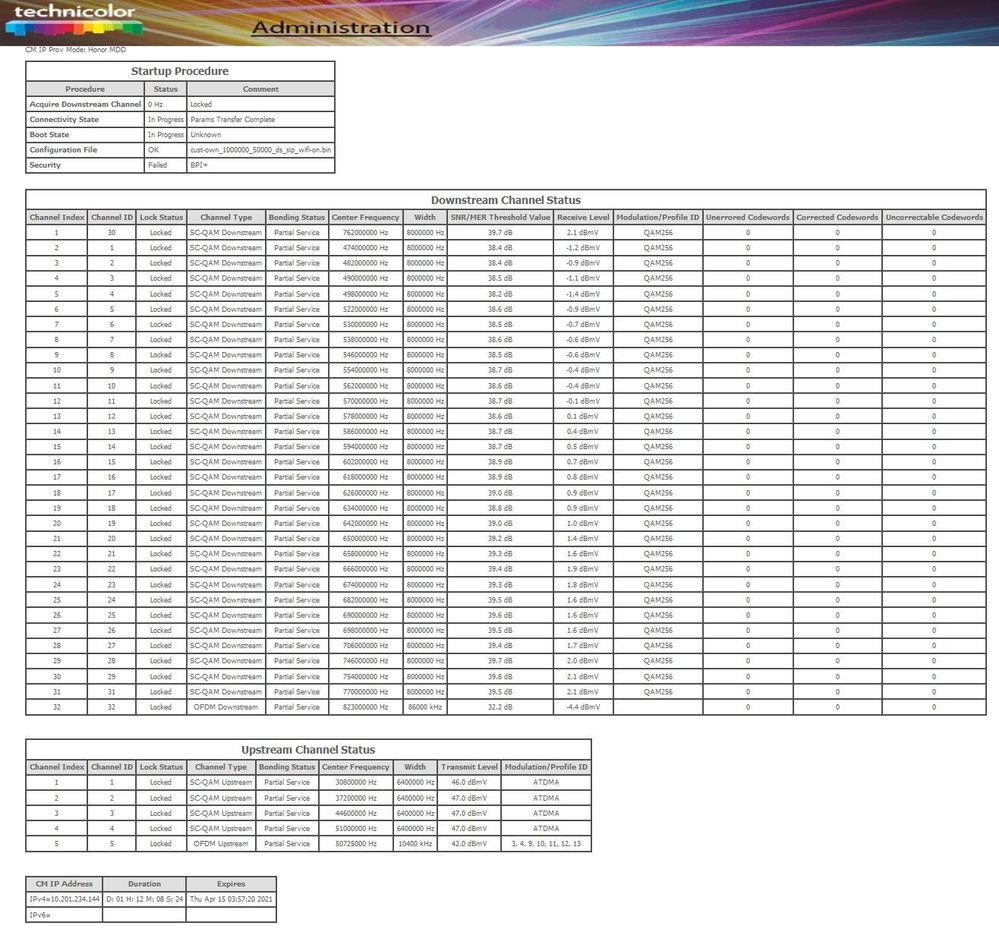Click the '42.0 dBmV' transmit level cell

(x=469, y=843)
